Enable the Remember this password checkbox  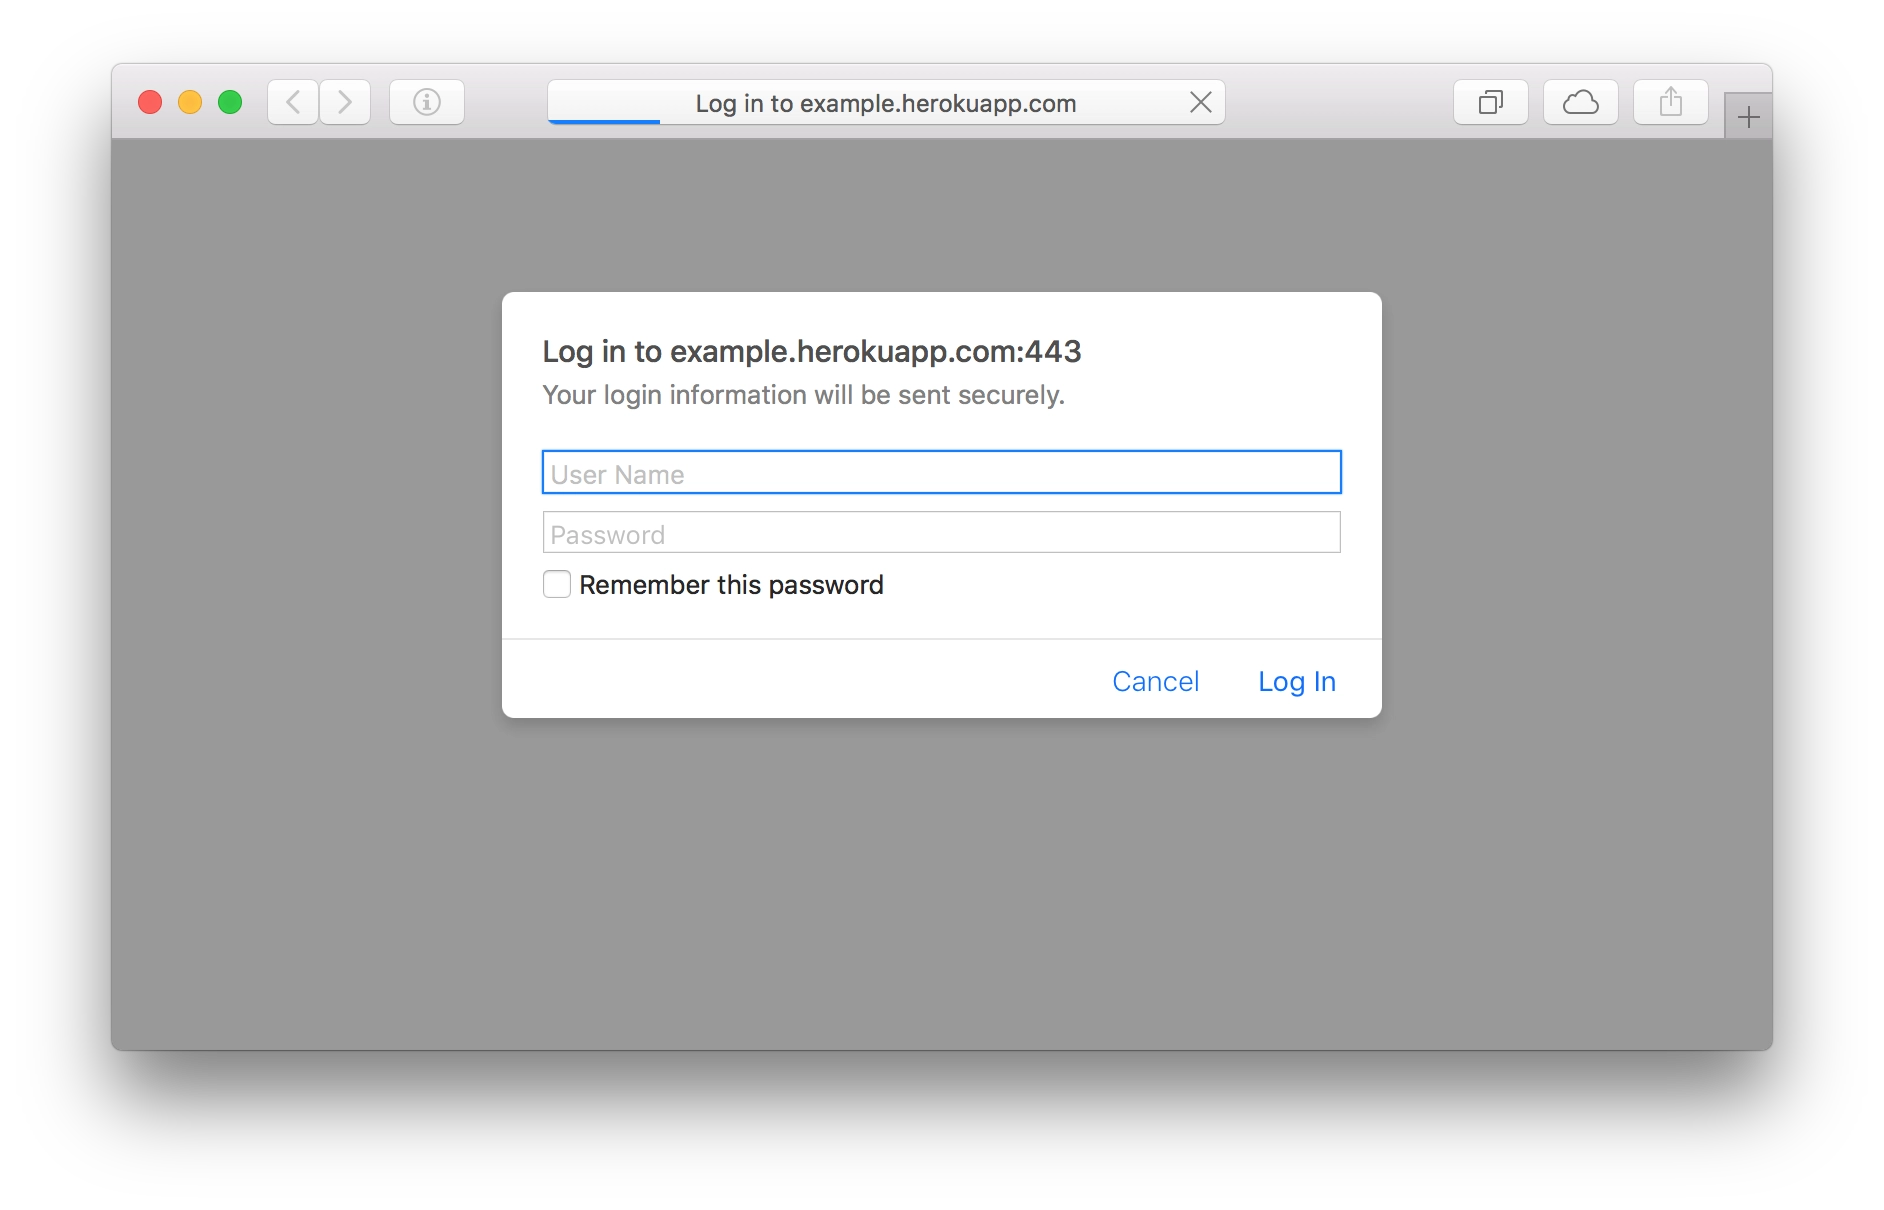pos(557,584)
